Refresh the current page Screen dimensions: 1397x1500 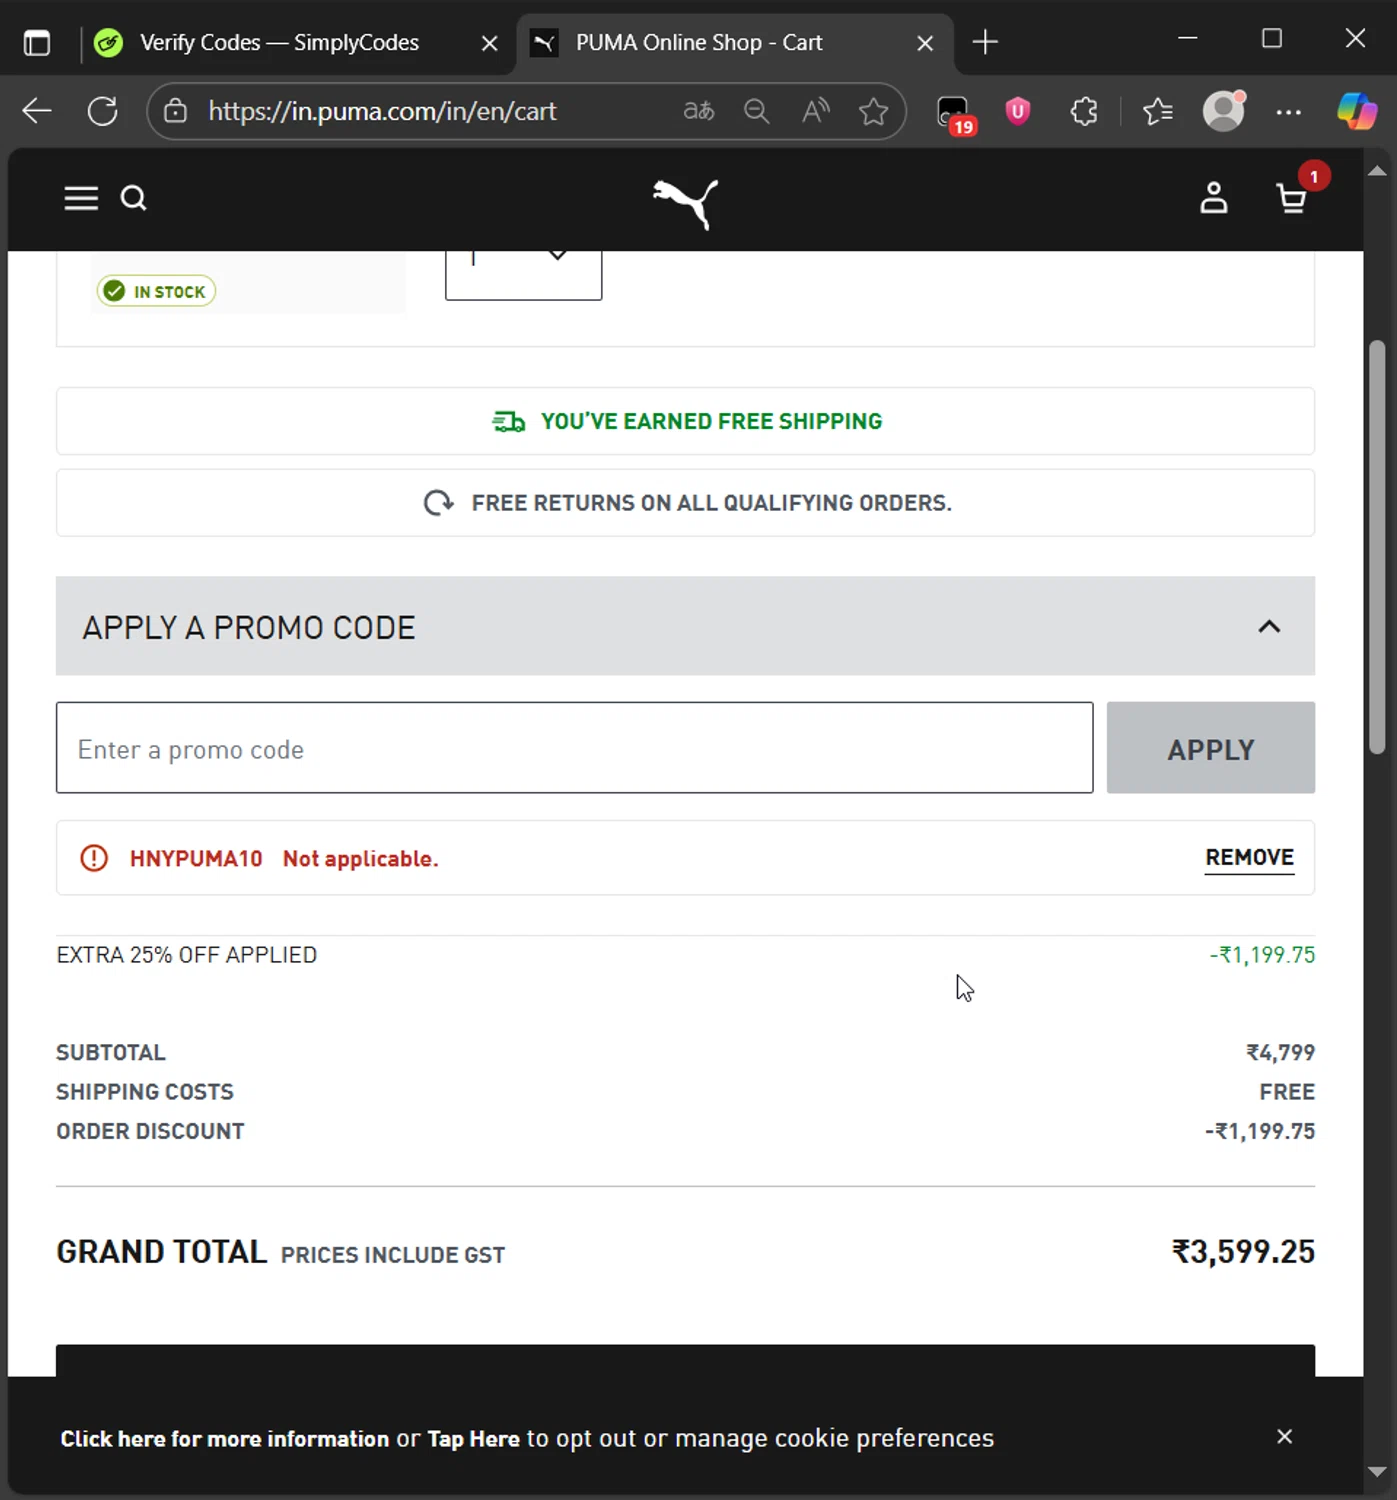103,111
